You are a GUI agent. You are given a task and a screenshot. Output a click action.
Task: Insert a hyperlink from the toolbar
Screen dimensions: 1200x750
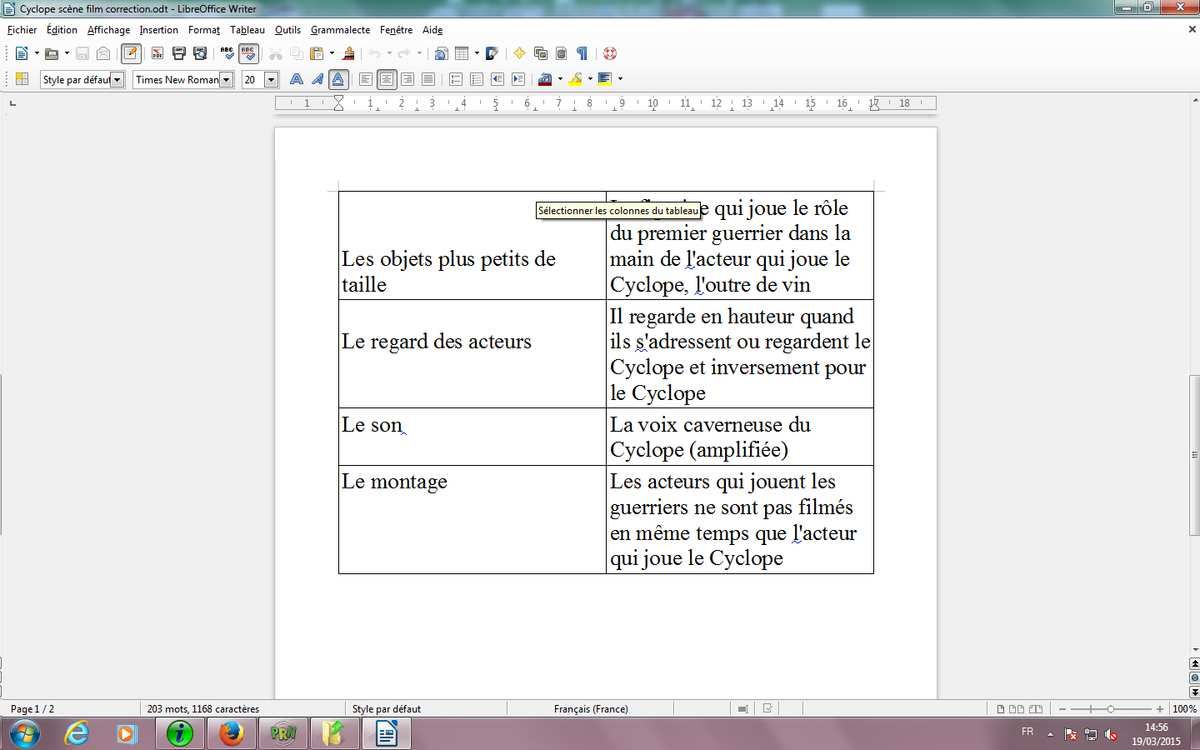pyautogui.click(x=440, y=53)
